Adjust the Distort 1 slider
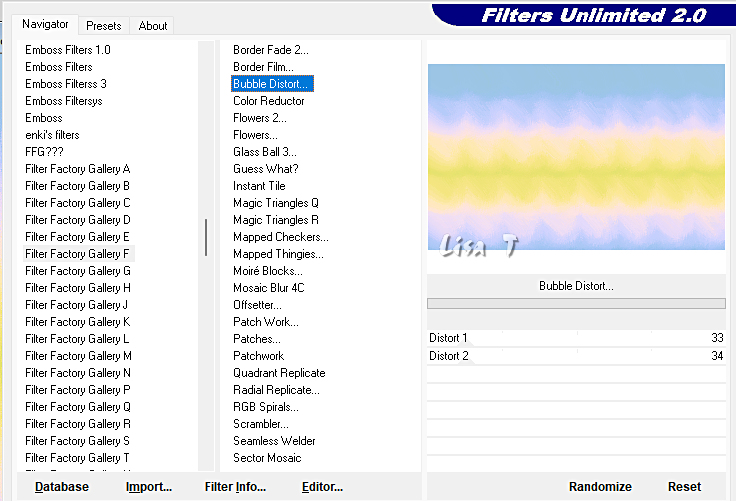The image size is (736, 501). 576,338
